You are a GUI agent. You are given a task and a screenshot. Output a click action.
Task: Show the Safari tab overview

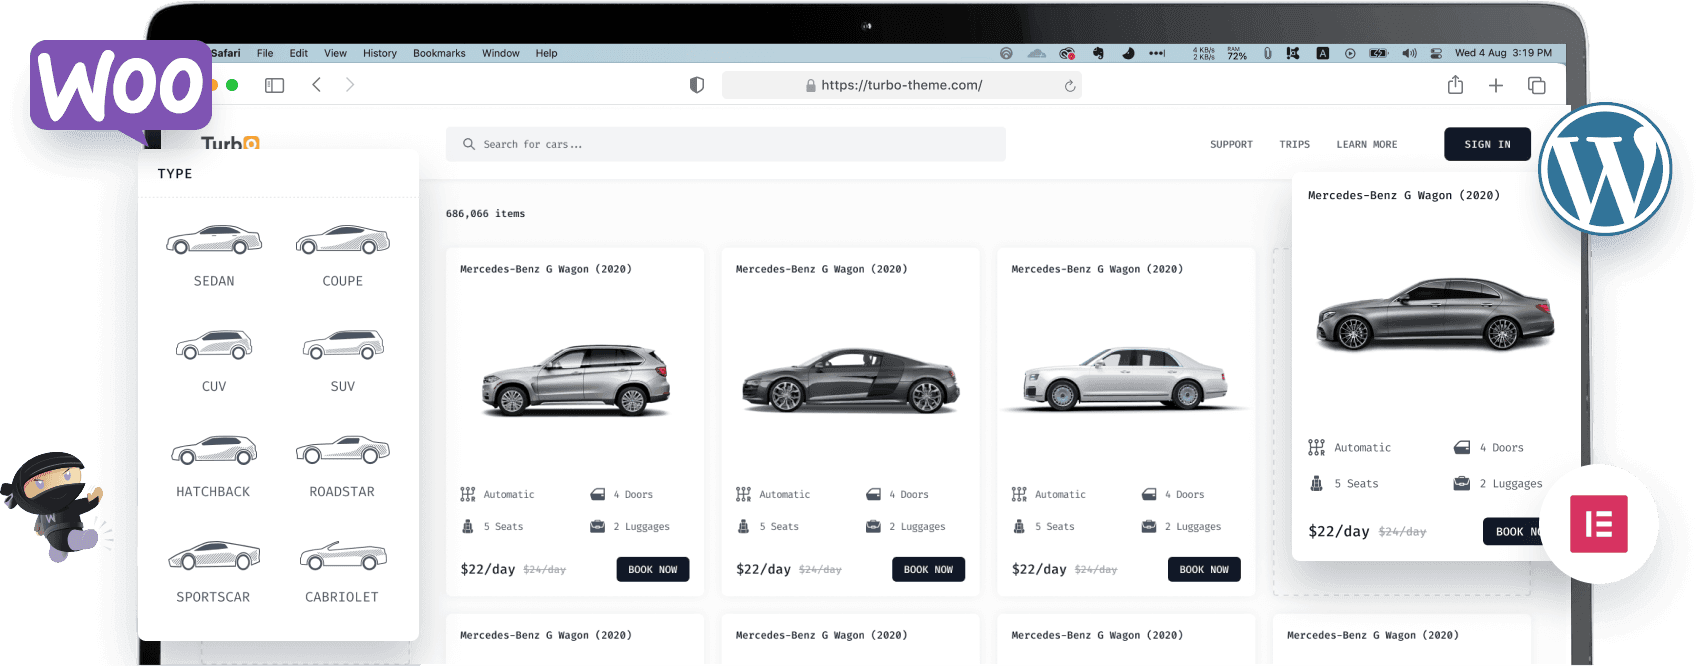(x=1537, y=86)
